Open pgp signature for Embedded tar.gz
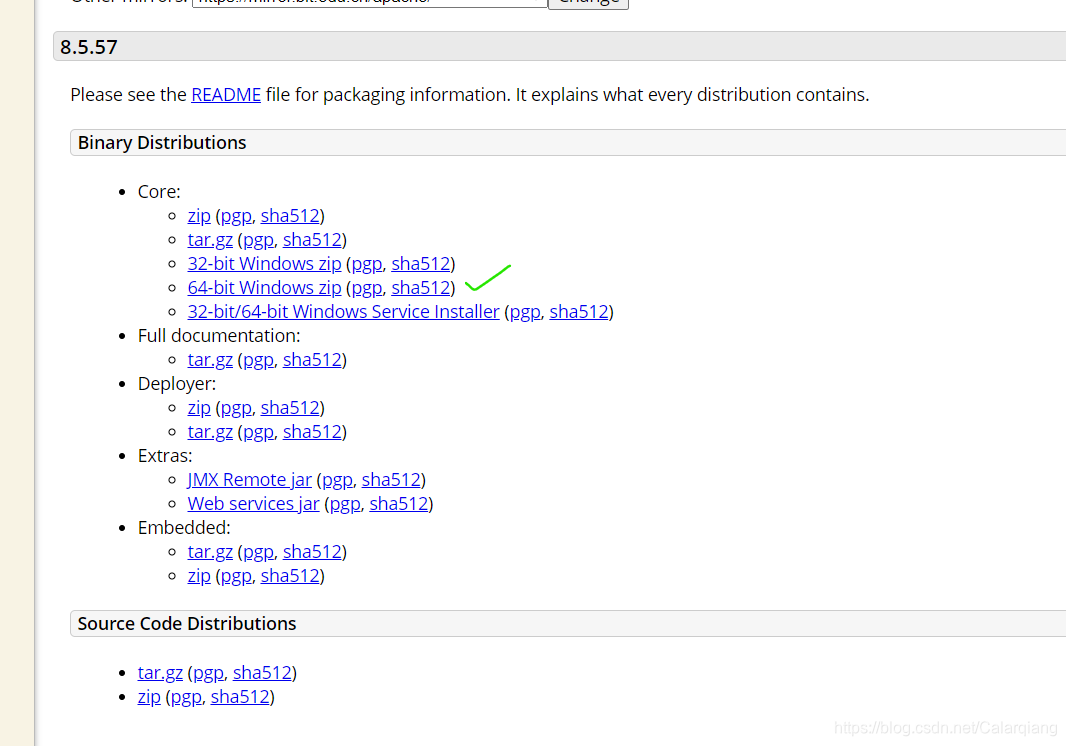 258,552
